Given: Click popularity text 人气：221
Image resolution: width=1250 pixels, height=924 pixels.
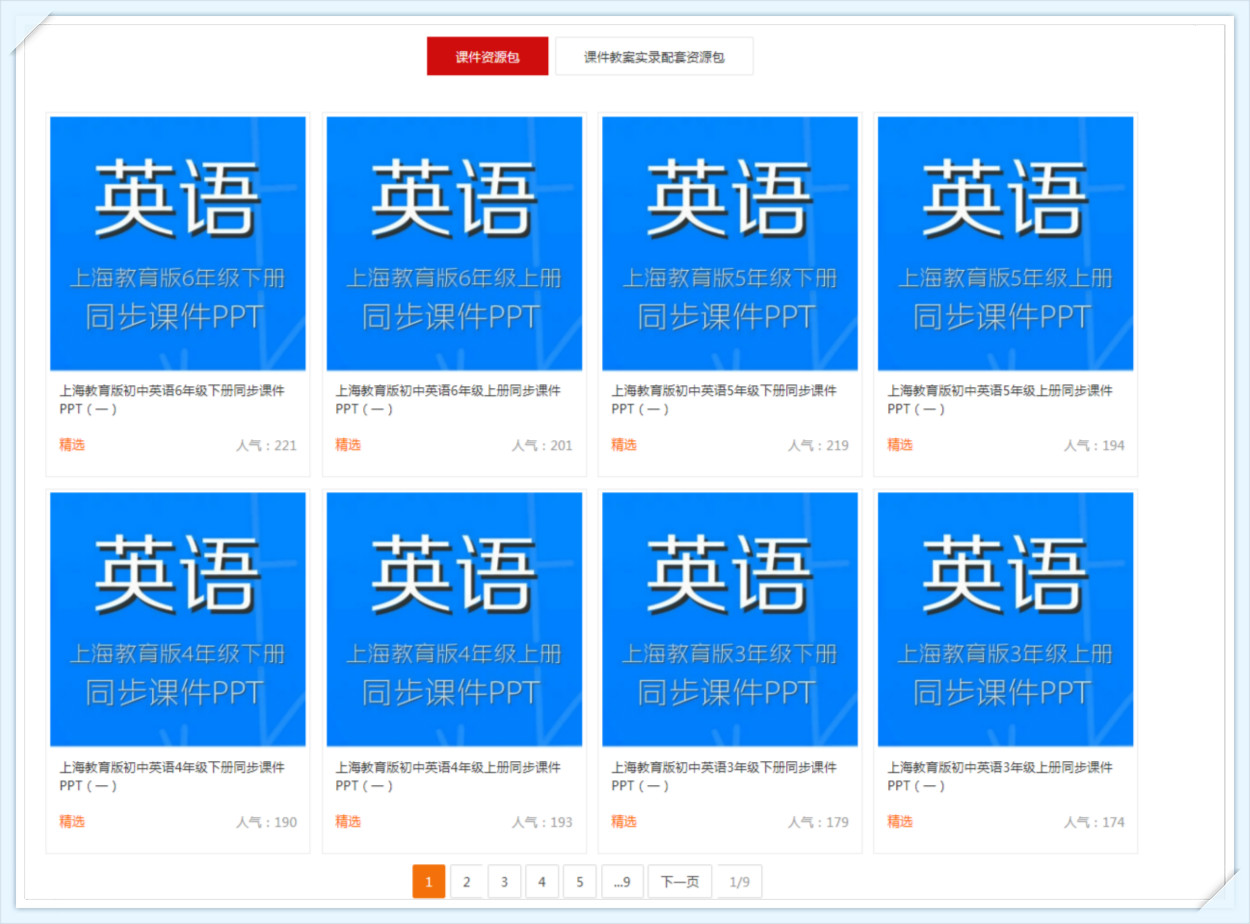Looking at the screenshot, I should click(x=266, y=445).
